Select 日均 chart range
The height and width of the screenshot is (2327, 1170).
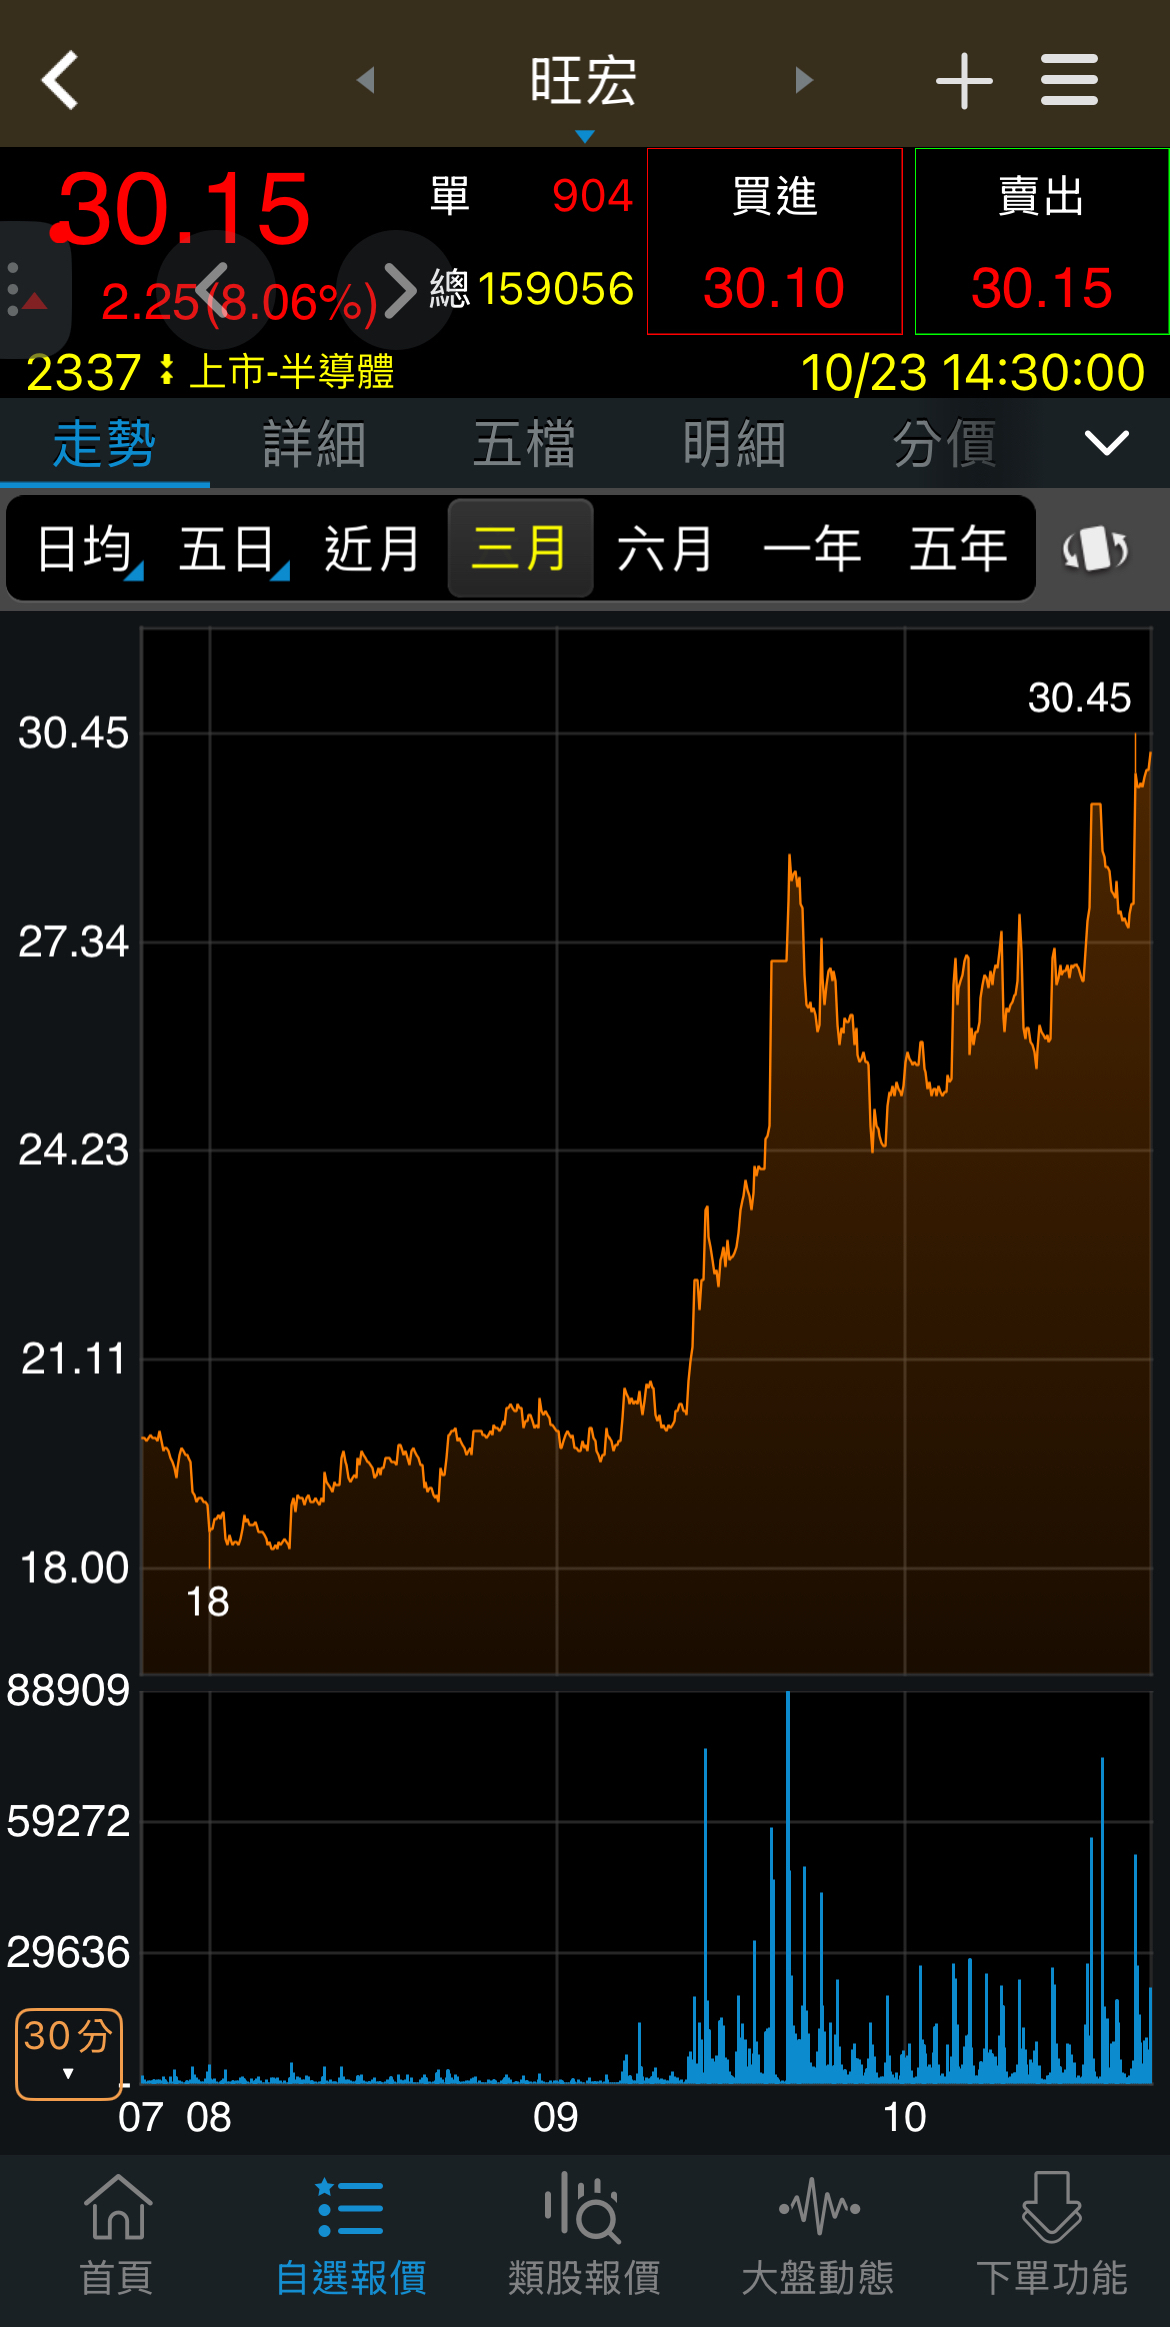(x=86, y=549)
